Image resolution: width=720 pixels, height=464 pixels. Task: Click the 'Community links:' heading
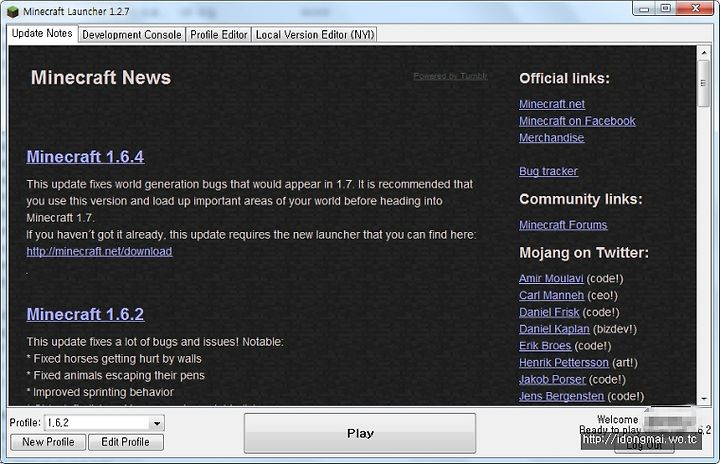pyautogui.click(x=581, y=199)
